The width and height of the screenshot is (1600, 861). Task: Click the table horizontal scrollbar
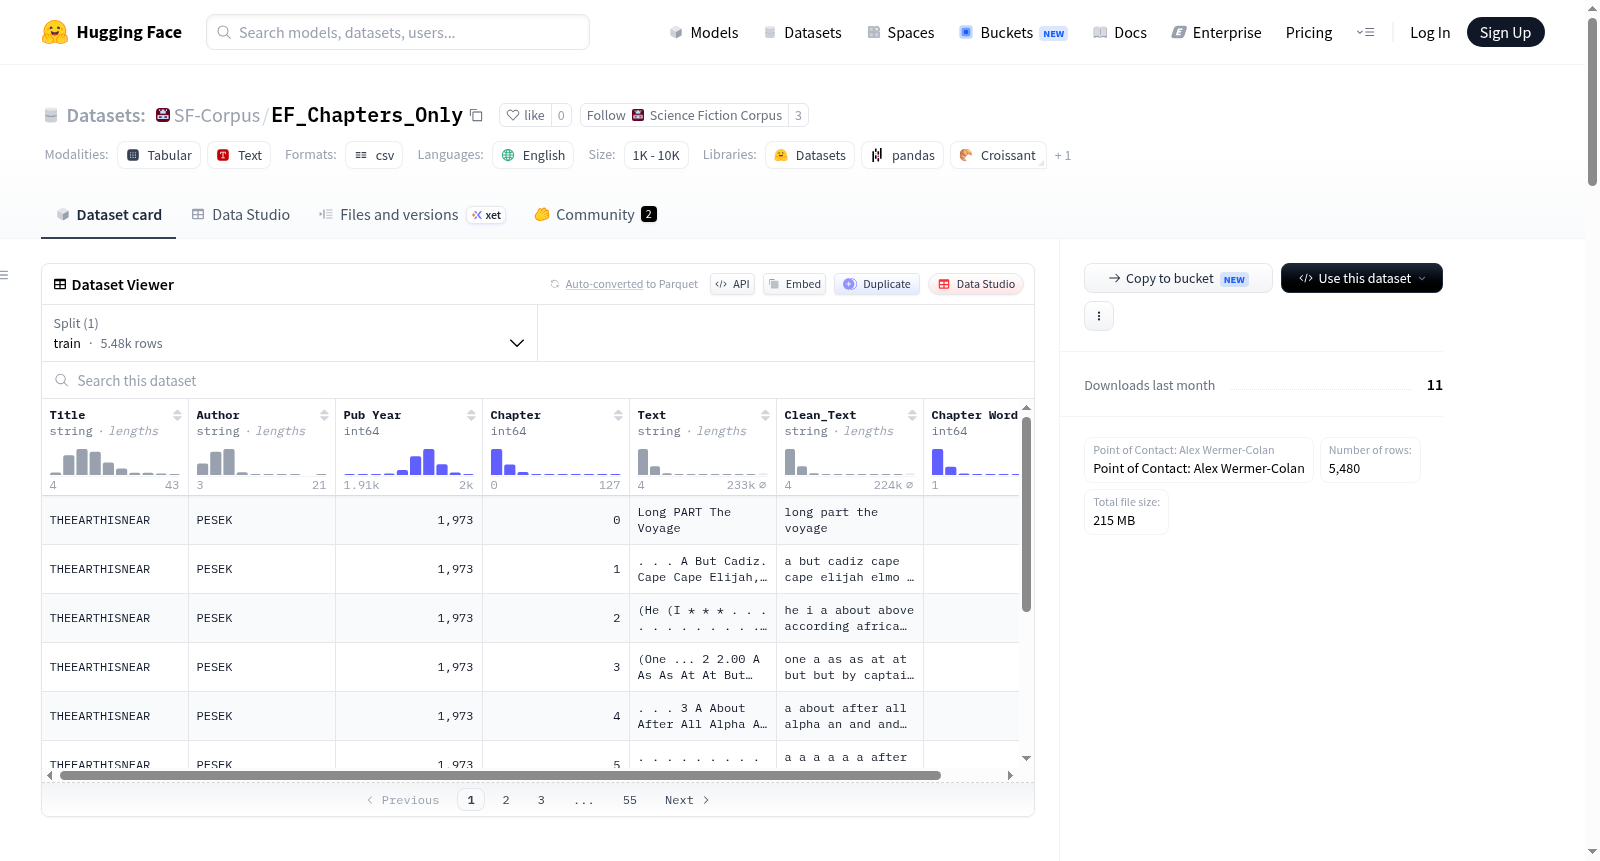click(500, 775)
